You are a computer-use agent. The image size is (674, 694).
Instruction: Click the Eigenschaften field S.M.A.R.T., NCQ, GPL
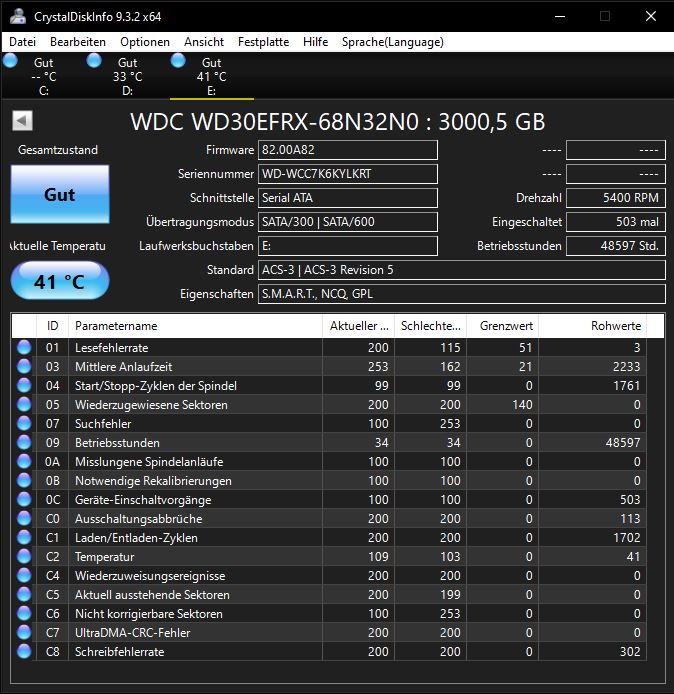pos(462,294)
